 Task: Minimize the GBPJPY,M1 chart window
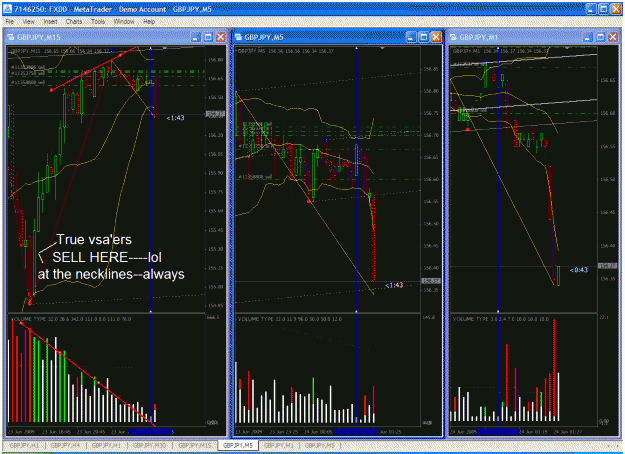588,37
